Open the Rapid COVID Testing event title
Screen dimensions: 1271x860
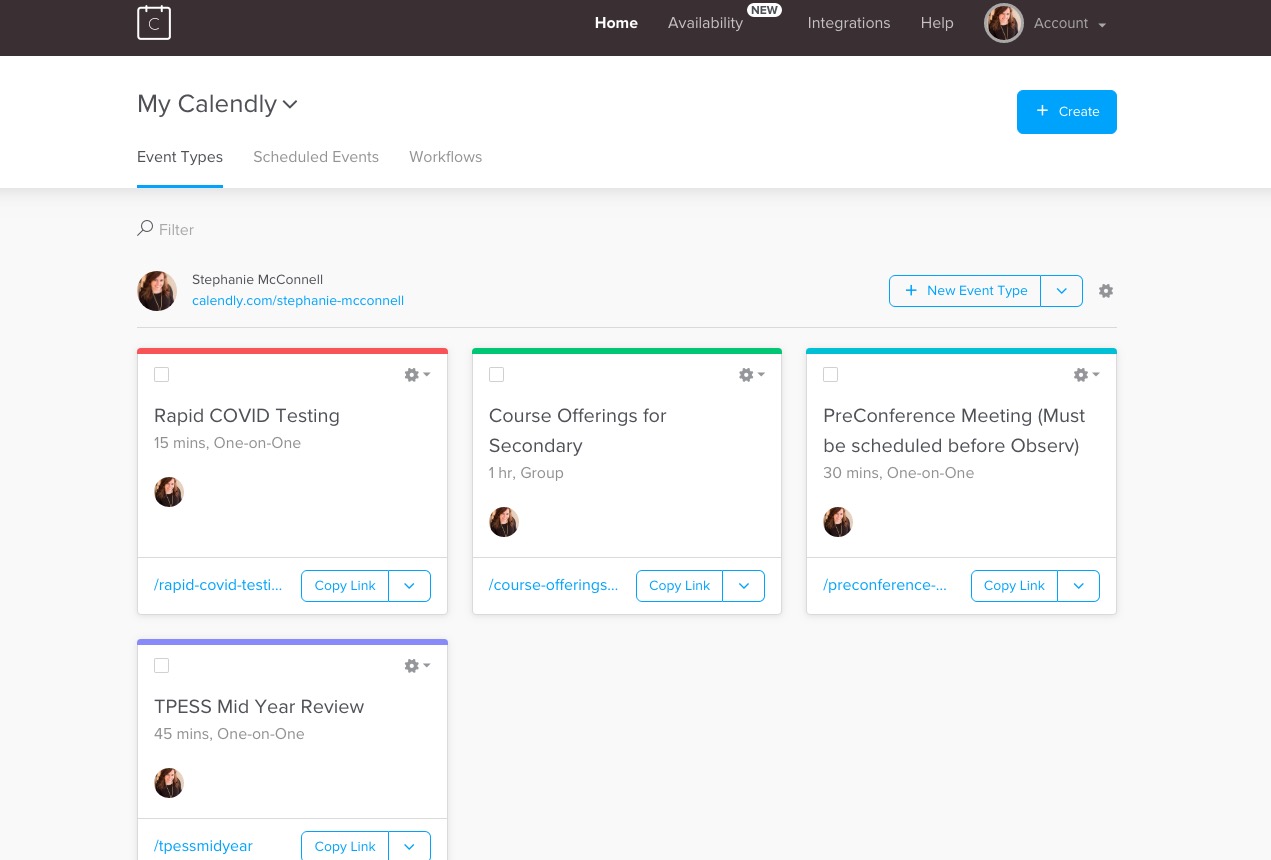(247, 416)
